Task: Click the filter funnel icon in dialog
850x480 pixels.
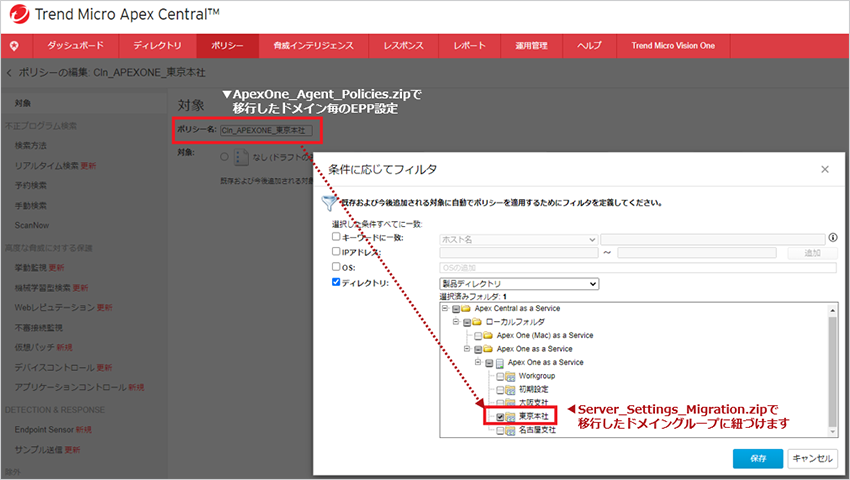Action: pyautogui.click(x=329, y=203)
